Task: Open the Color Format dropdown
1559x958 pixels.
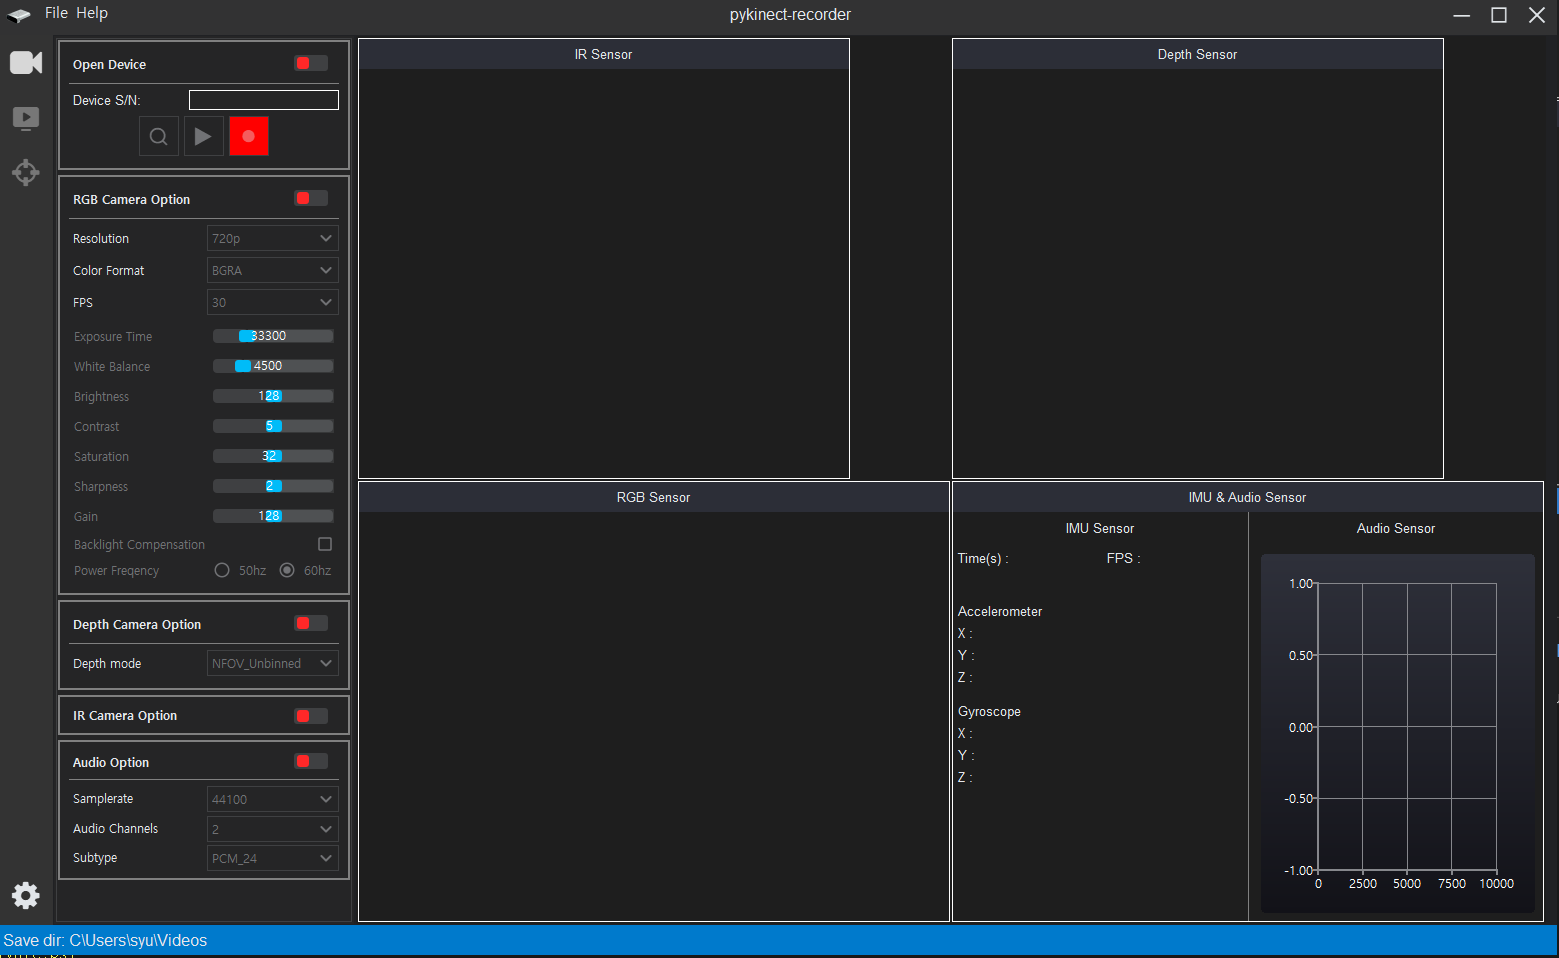Action: point(272,271)
